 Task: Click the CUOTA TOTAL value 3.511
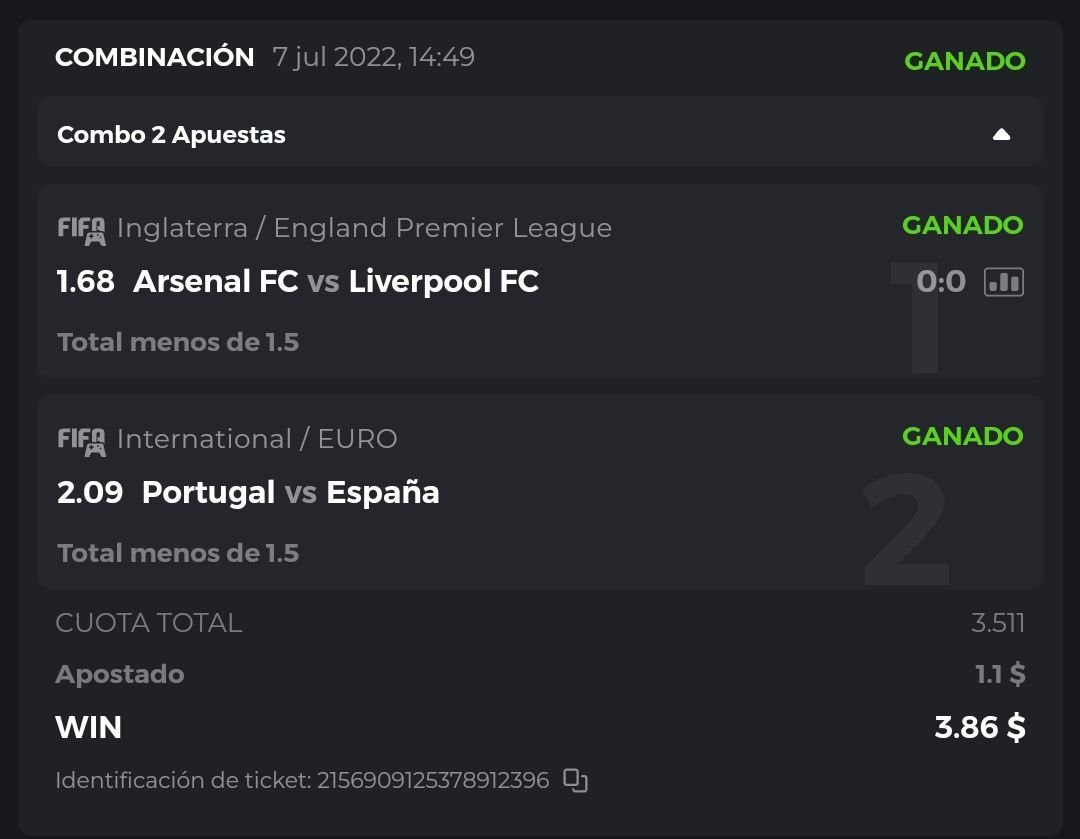pyautogui.click(x=997, y=623)
